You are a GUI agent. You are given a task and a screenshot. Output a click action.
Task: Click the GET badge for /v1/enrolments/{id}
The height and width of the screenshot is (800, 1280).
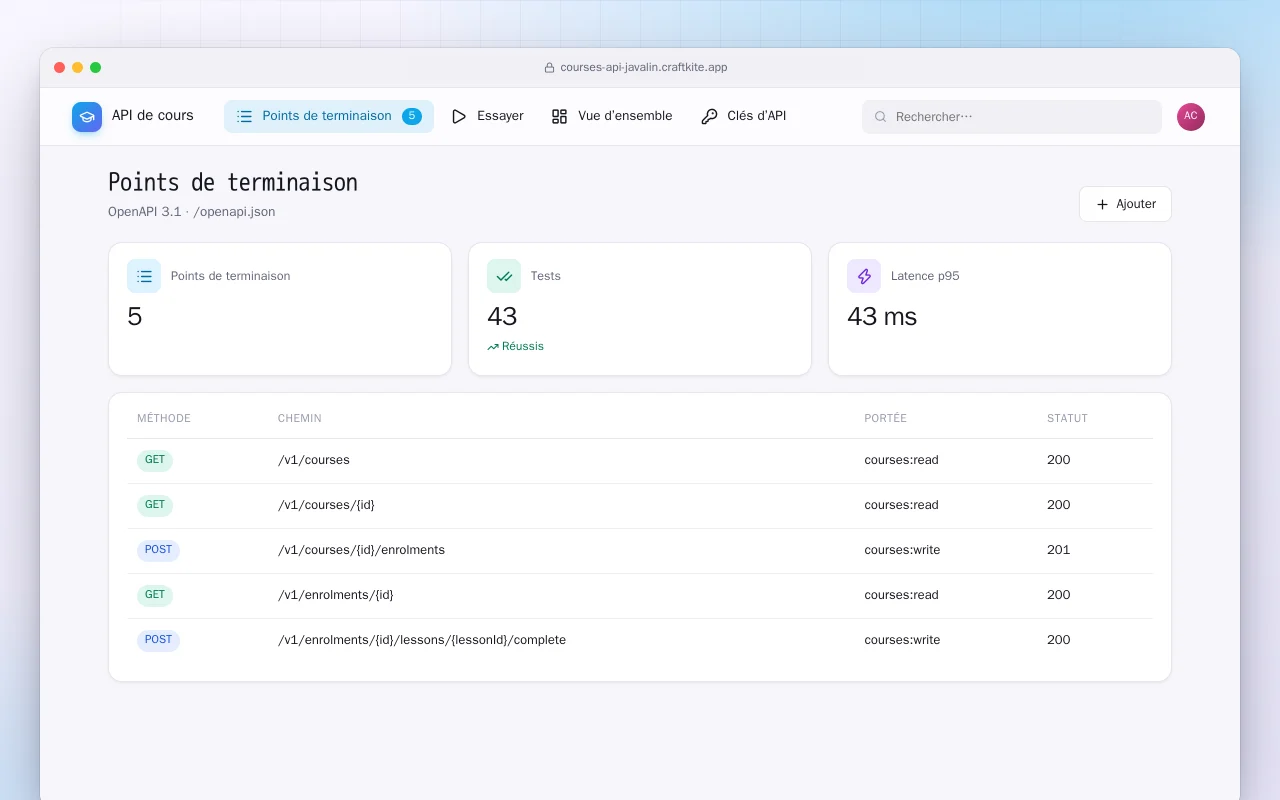pyautogui.click(x=155, y=595)
